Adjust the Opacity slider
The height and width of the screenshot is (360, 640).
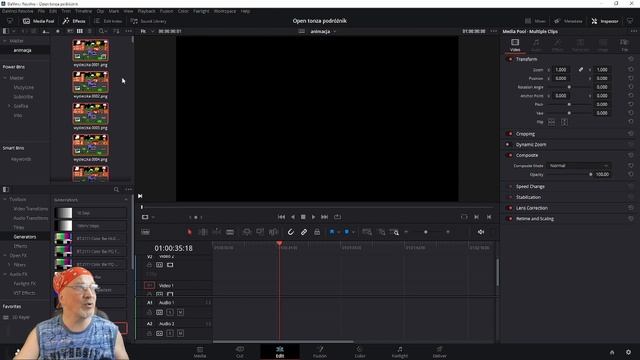coord(569,174)
